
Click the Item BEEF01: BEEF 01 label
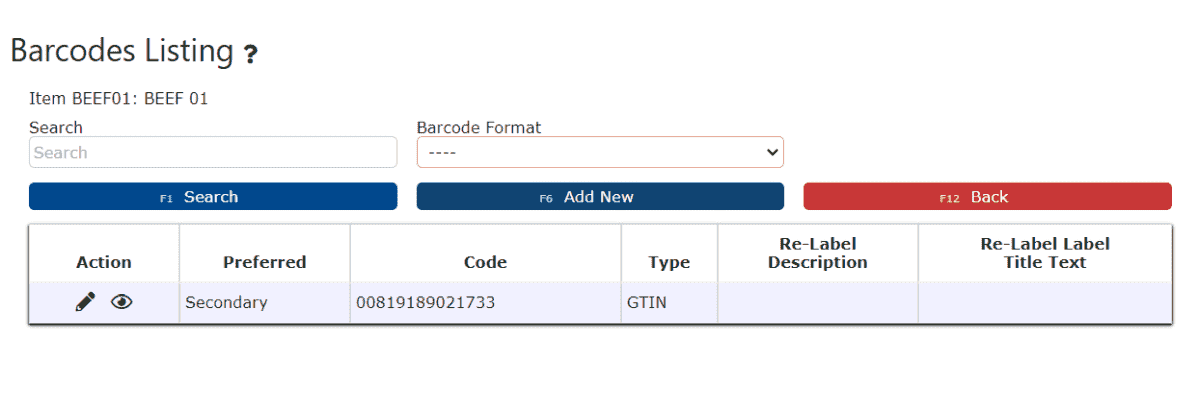tap(119, 98)
